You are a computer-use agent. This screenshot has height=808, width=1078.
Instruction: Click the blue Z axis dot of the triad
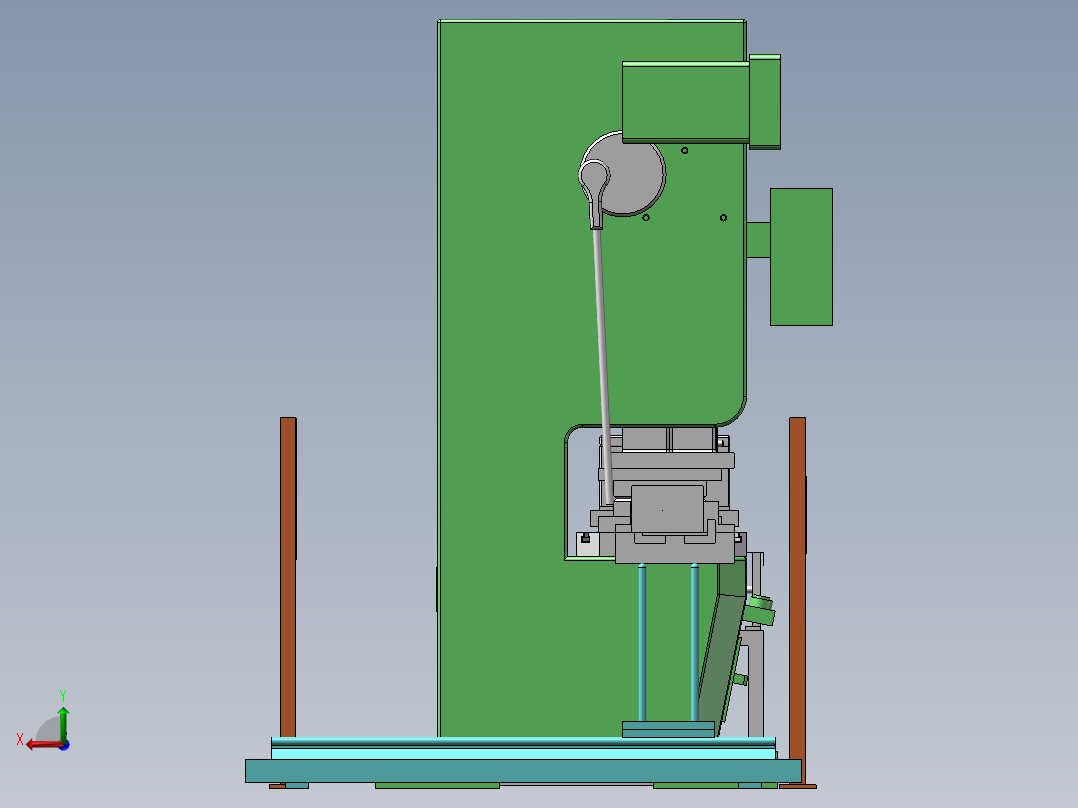[x=65, y=745]
